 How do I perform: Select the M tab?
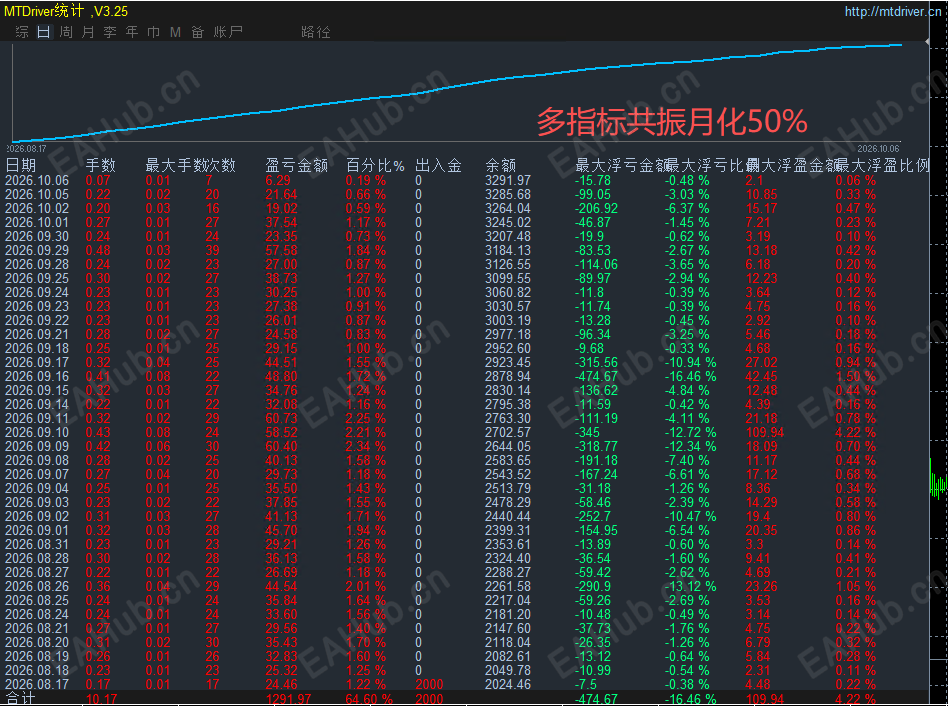tap(175, 31)
